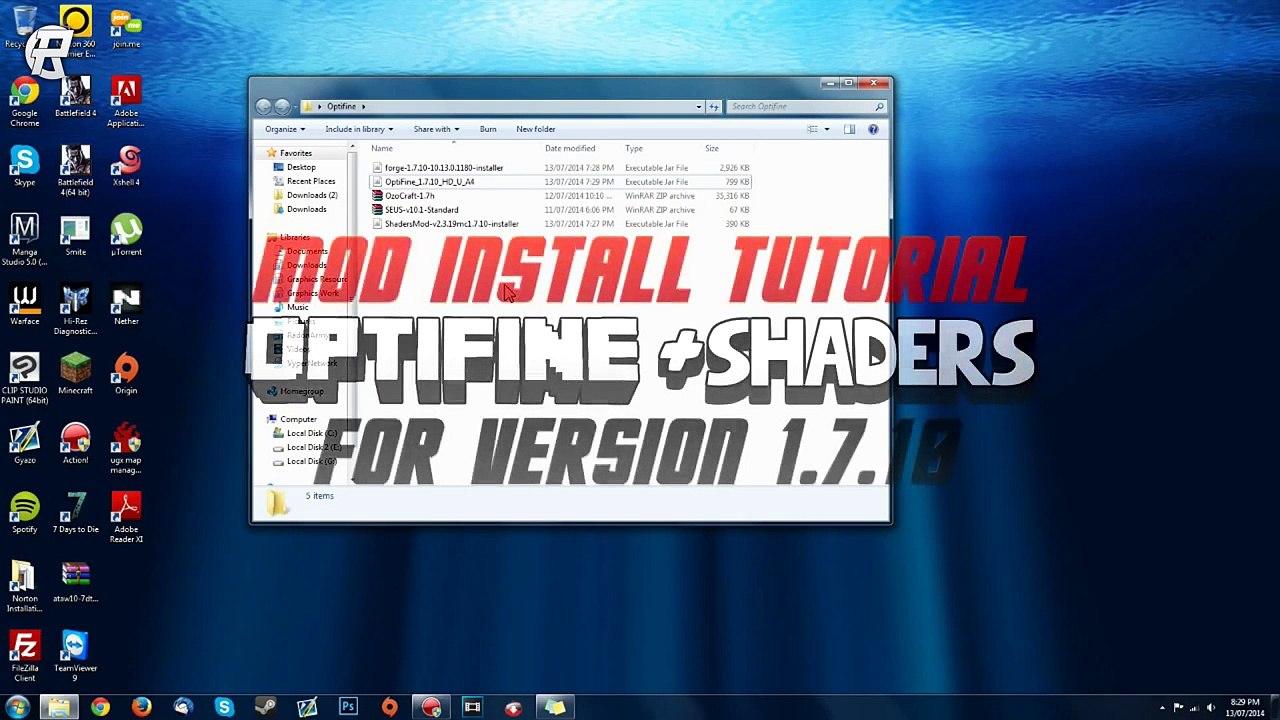Open the join.me desktop icon
This screenshot has height=720, width=1280.
pyautogui.click(x=126, y=28)
